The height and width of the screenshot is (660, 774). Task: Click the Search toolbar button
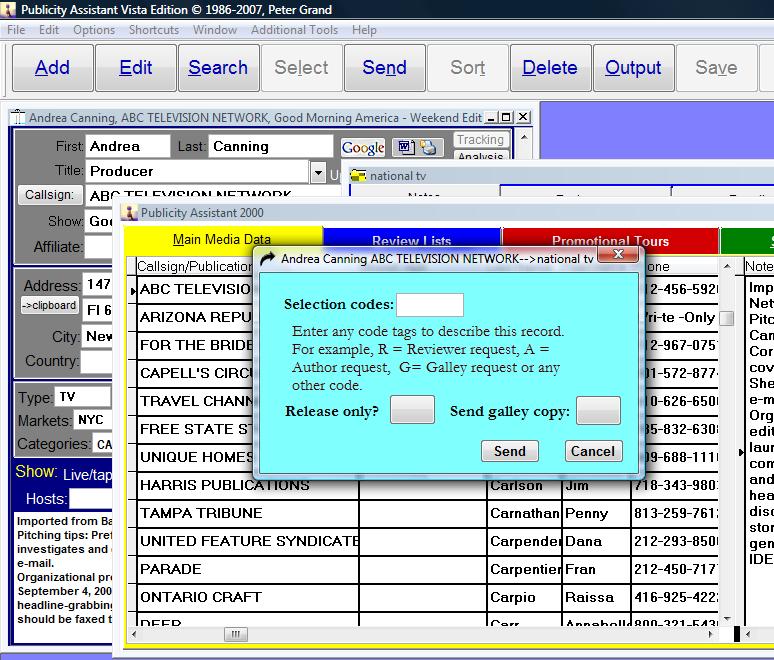click(218, 68)
